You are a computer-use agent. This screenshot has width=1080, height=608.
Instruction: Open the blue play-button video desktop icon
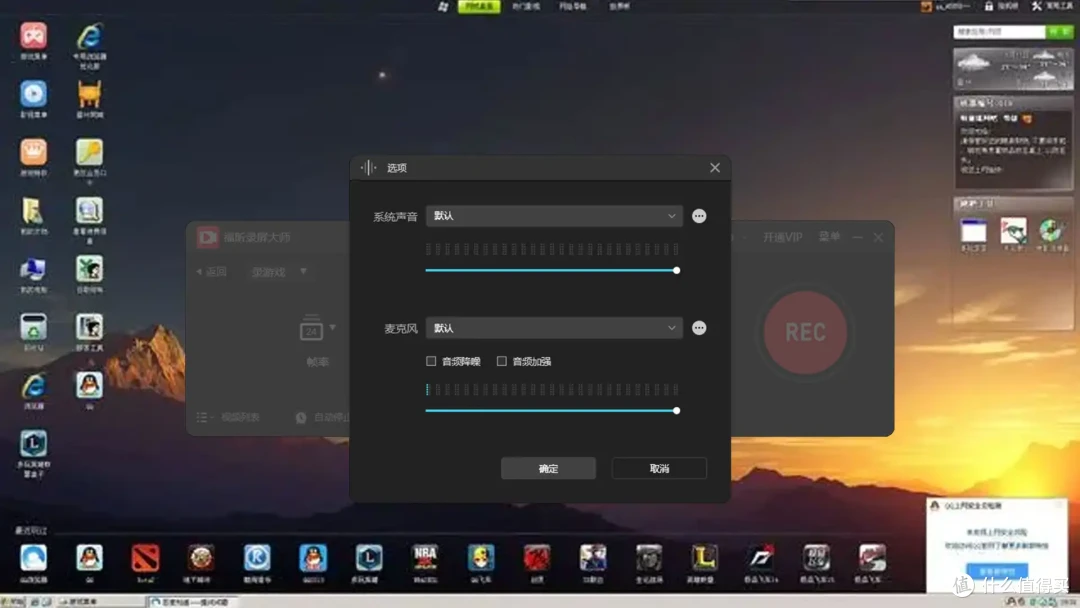(x=33, y=94)
